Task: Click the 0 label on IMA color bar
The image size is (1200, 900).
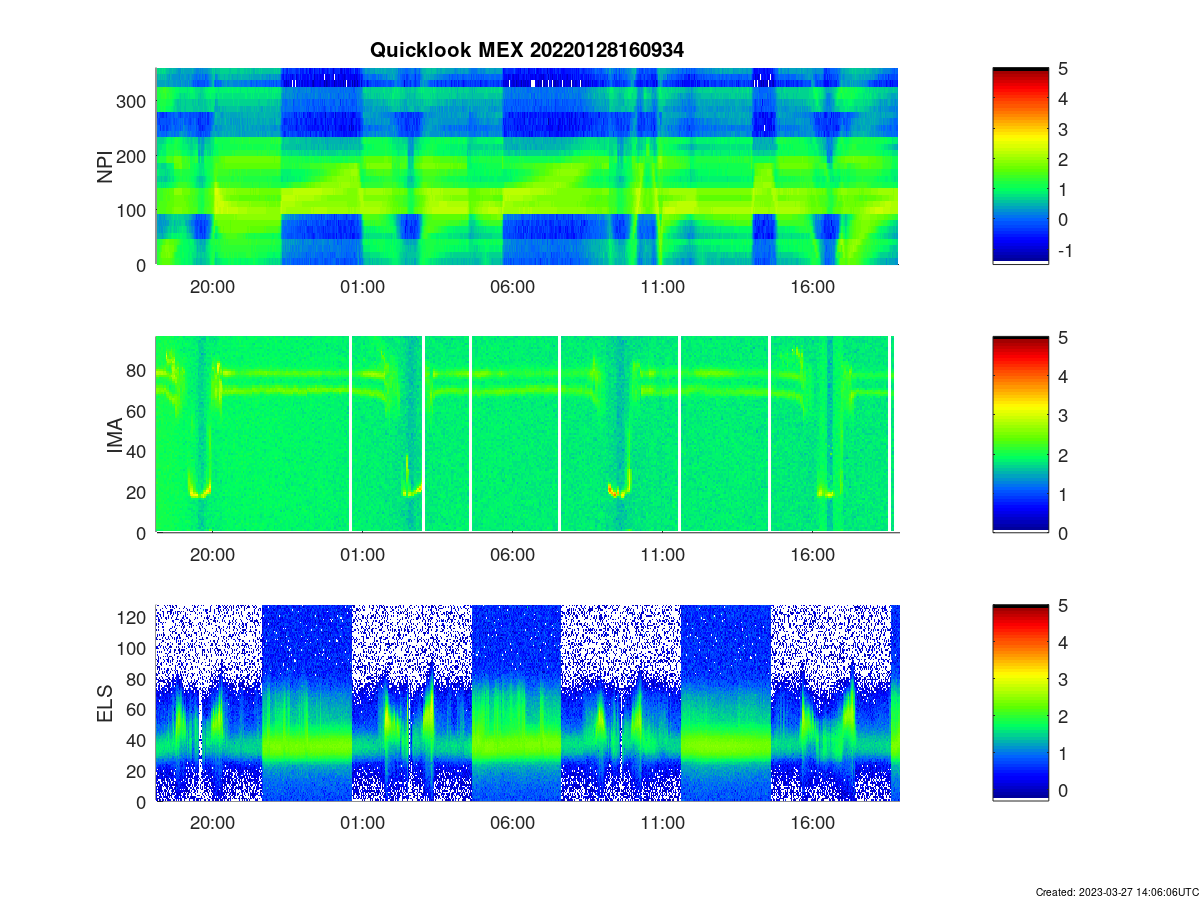Action: (x=1064, y=533)
